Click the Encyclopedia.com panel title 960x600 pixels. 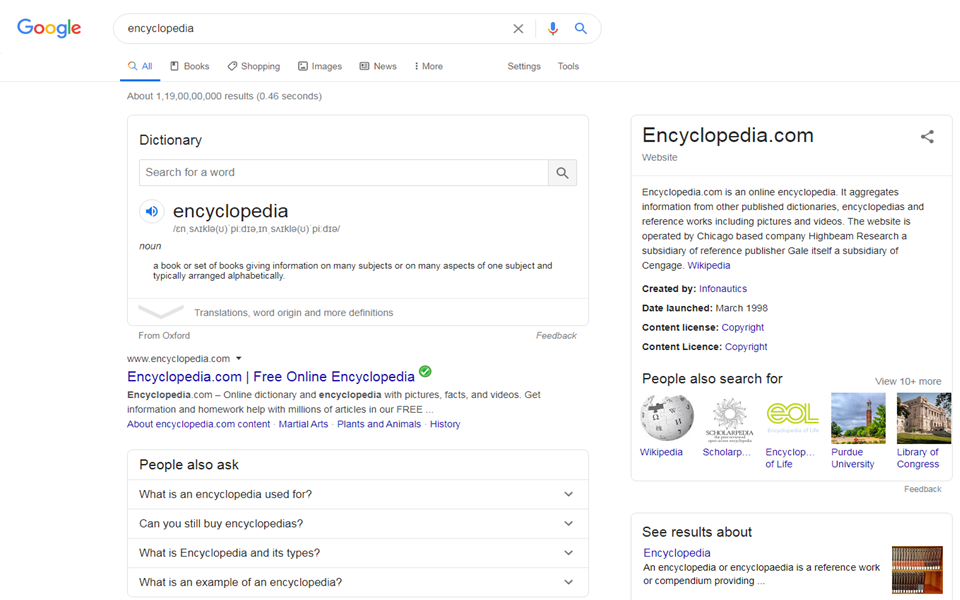(x=727, y=135)
